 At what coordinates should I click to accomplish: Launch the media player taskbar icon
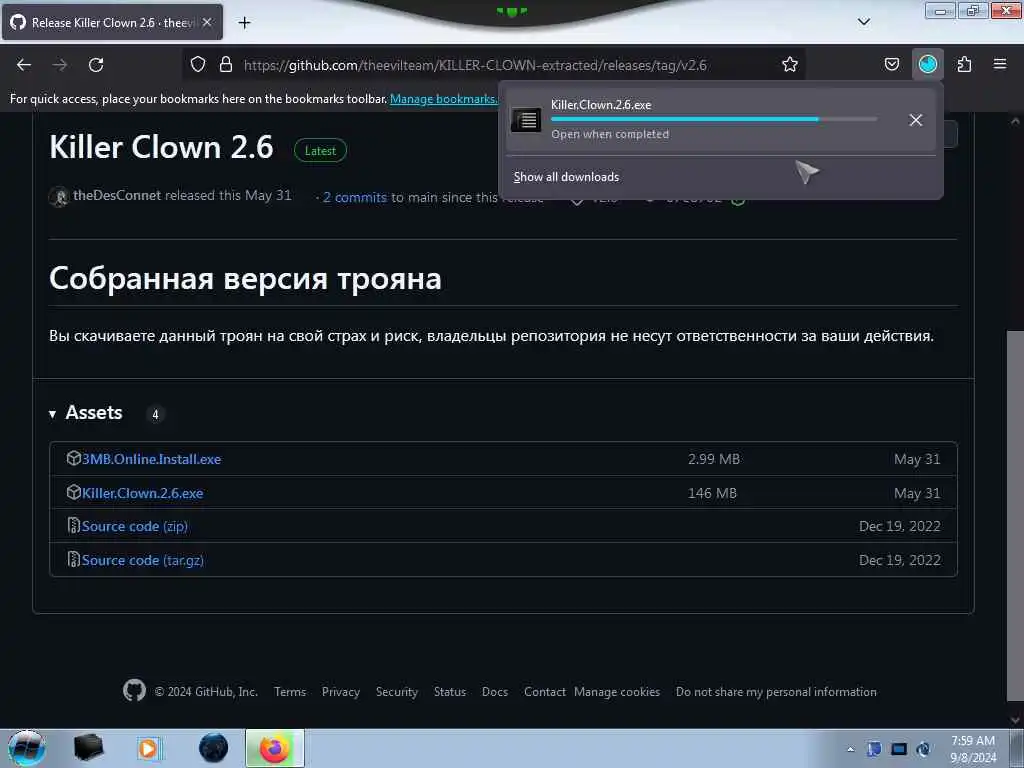tap(148, 748)
